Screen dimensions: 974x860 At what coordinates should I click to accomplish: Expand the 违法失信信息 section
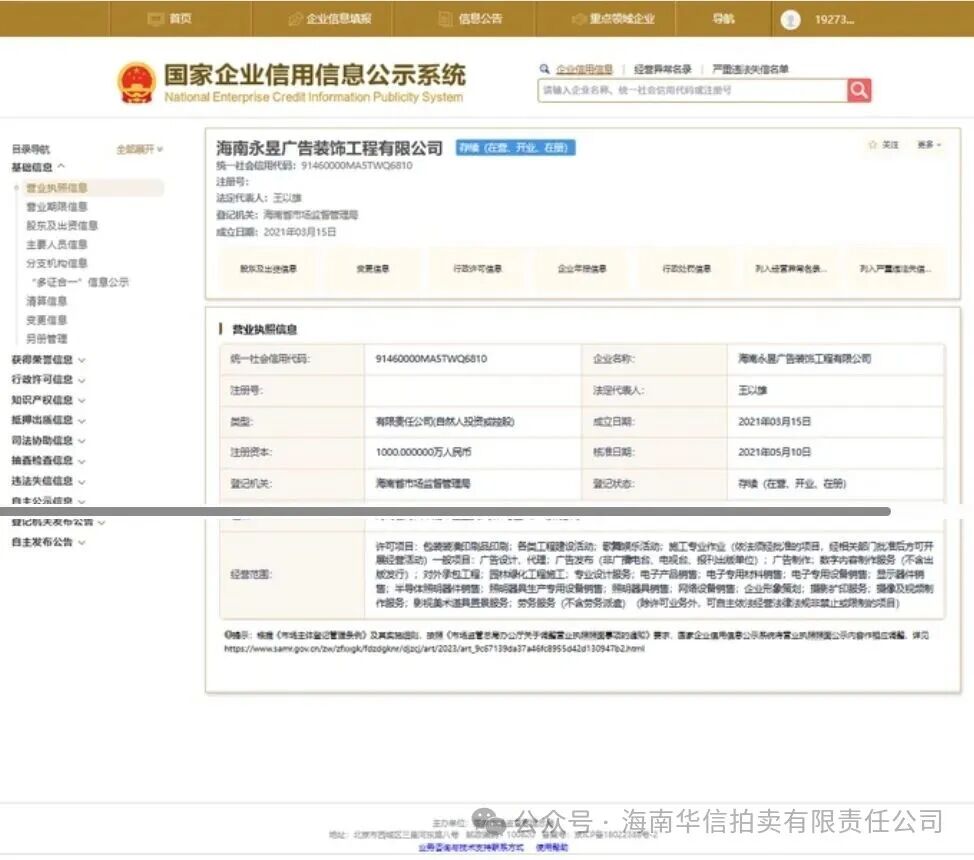coord(48,481)
